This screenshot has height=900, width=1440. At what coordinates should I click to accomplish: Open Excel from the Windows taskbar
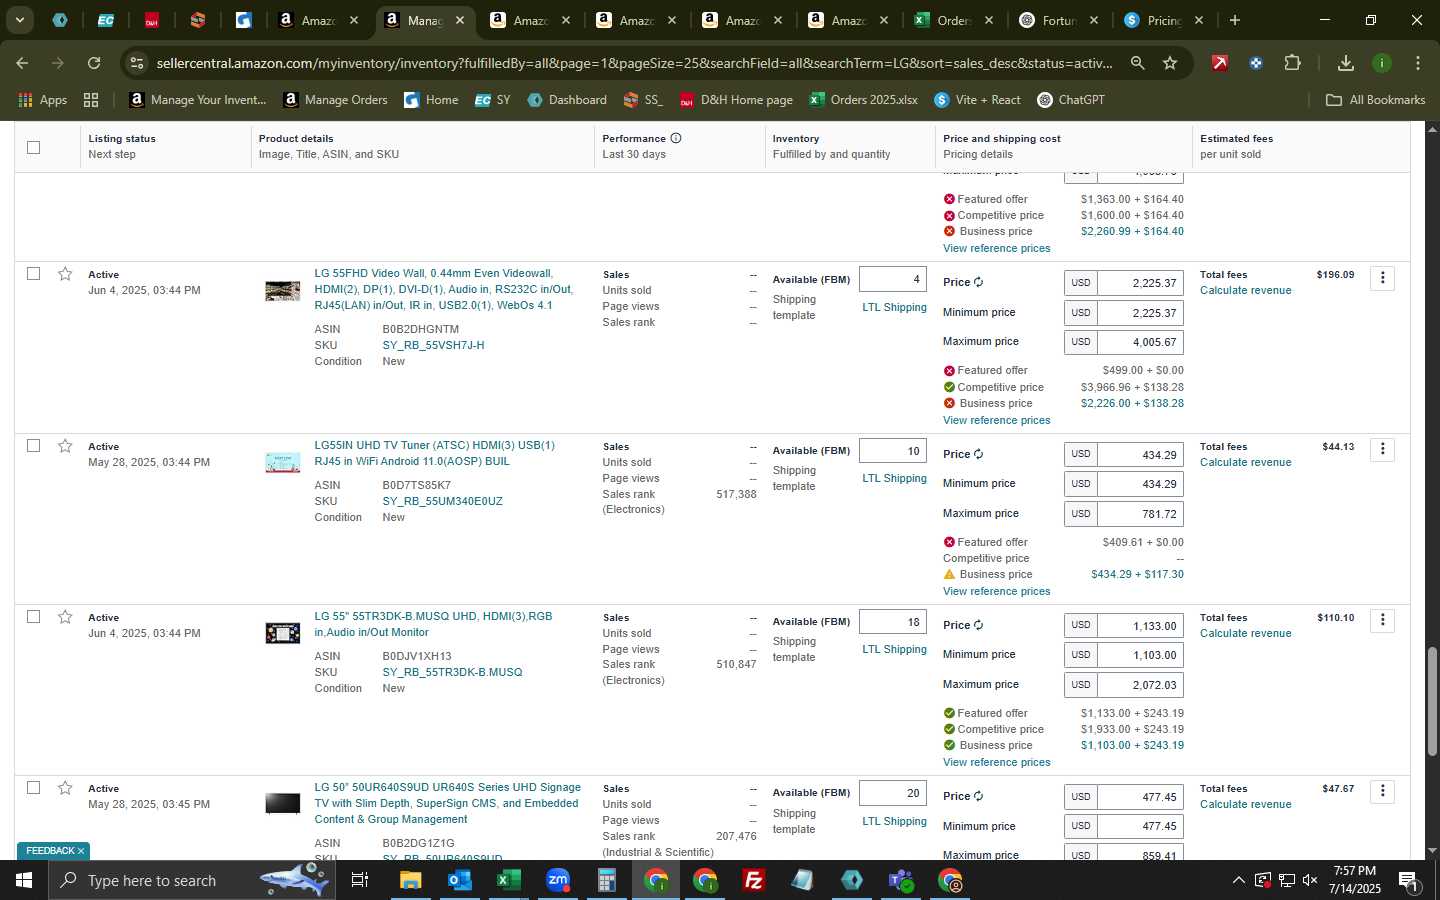pyautogui.click(x=508, y=880)
